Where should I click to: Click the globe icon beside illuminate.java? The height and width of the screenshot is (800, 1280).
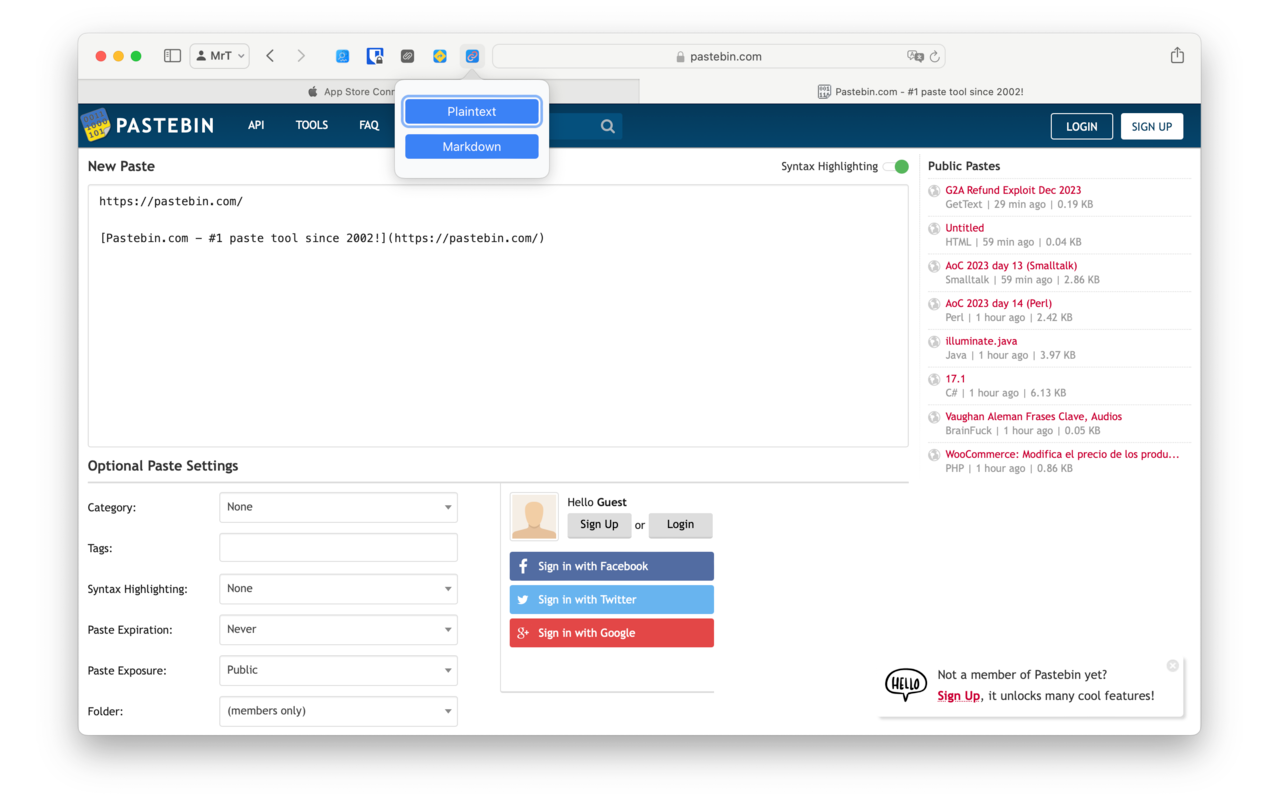click(x=934, y=342)
